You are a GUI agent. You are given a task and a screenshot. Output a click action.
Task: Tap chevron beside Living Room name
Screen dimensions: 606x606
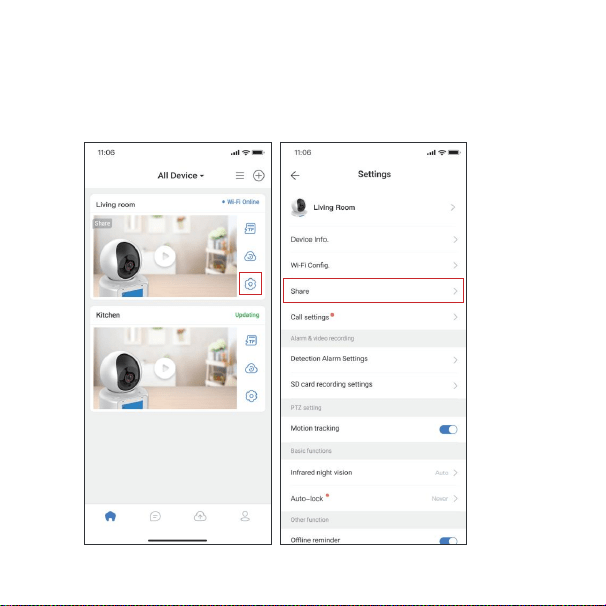pyautogui.click(x=453, y=208)
